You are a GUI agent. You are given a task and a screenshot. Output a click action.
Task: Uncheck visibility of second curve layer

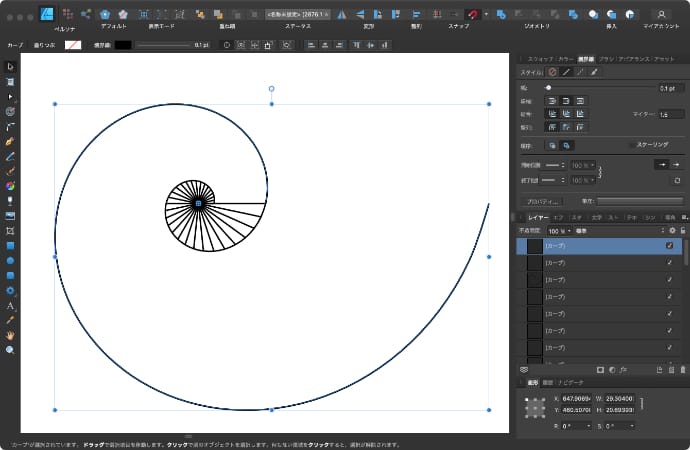(x=669, y=263)
